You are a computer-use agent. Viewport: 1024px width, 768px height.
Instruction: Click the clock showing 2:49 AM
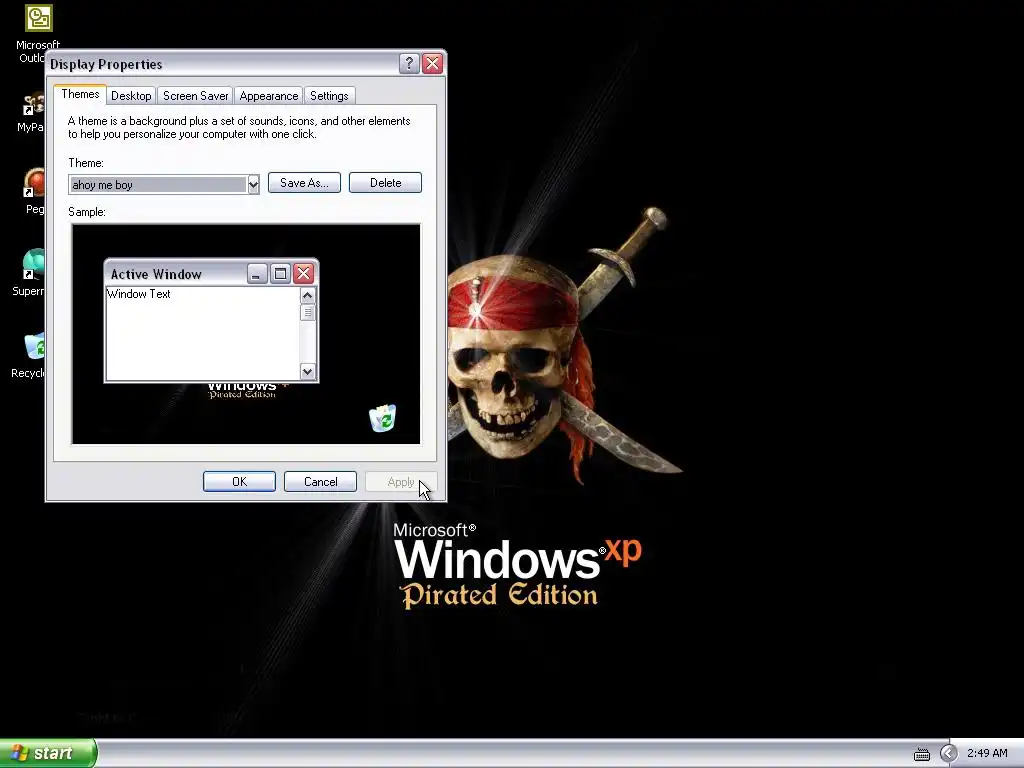pyautogui.click(x=987, y=753)
